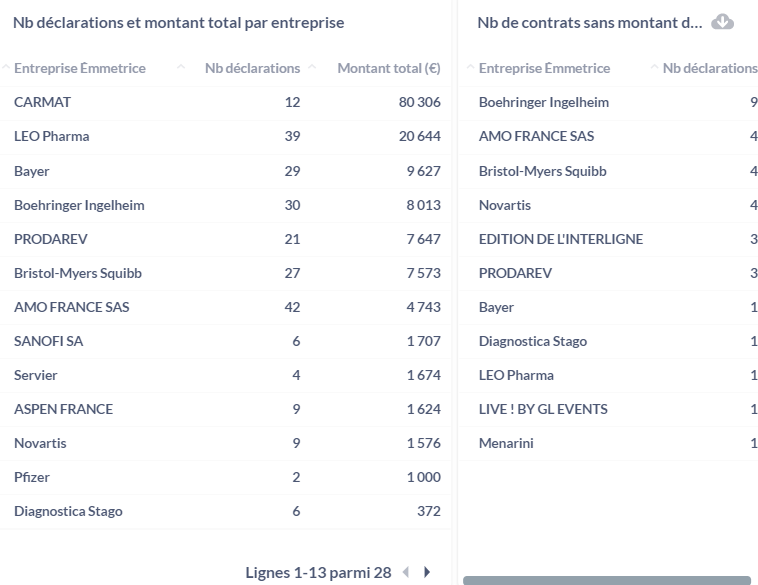Click LIVE ! BY GL EVENTS entry

click(543, 409)
